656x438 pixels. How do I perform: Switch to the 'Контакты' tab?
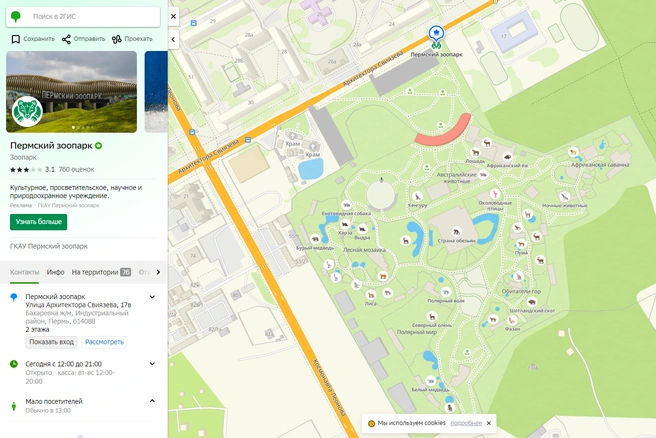click(x=24, y=272)
